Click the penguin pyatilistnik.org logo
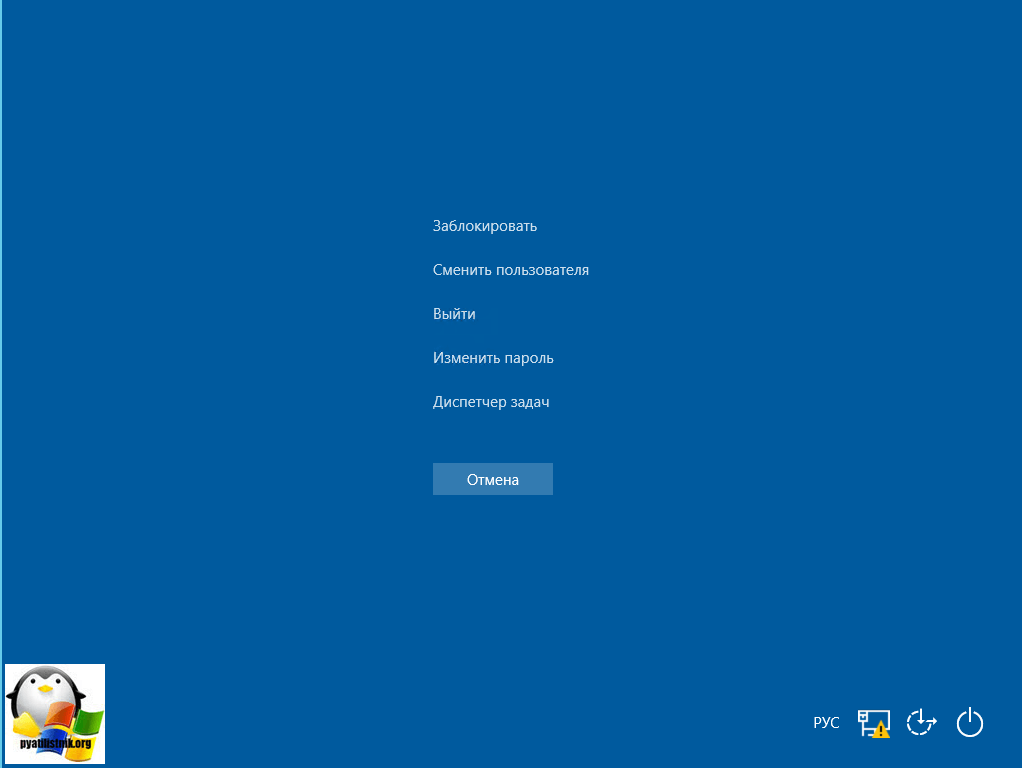Viewport: 1022px width, 768px height. click(55, 714)
